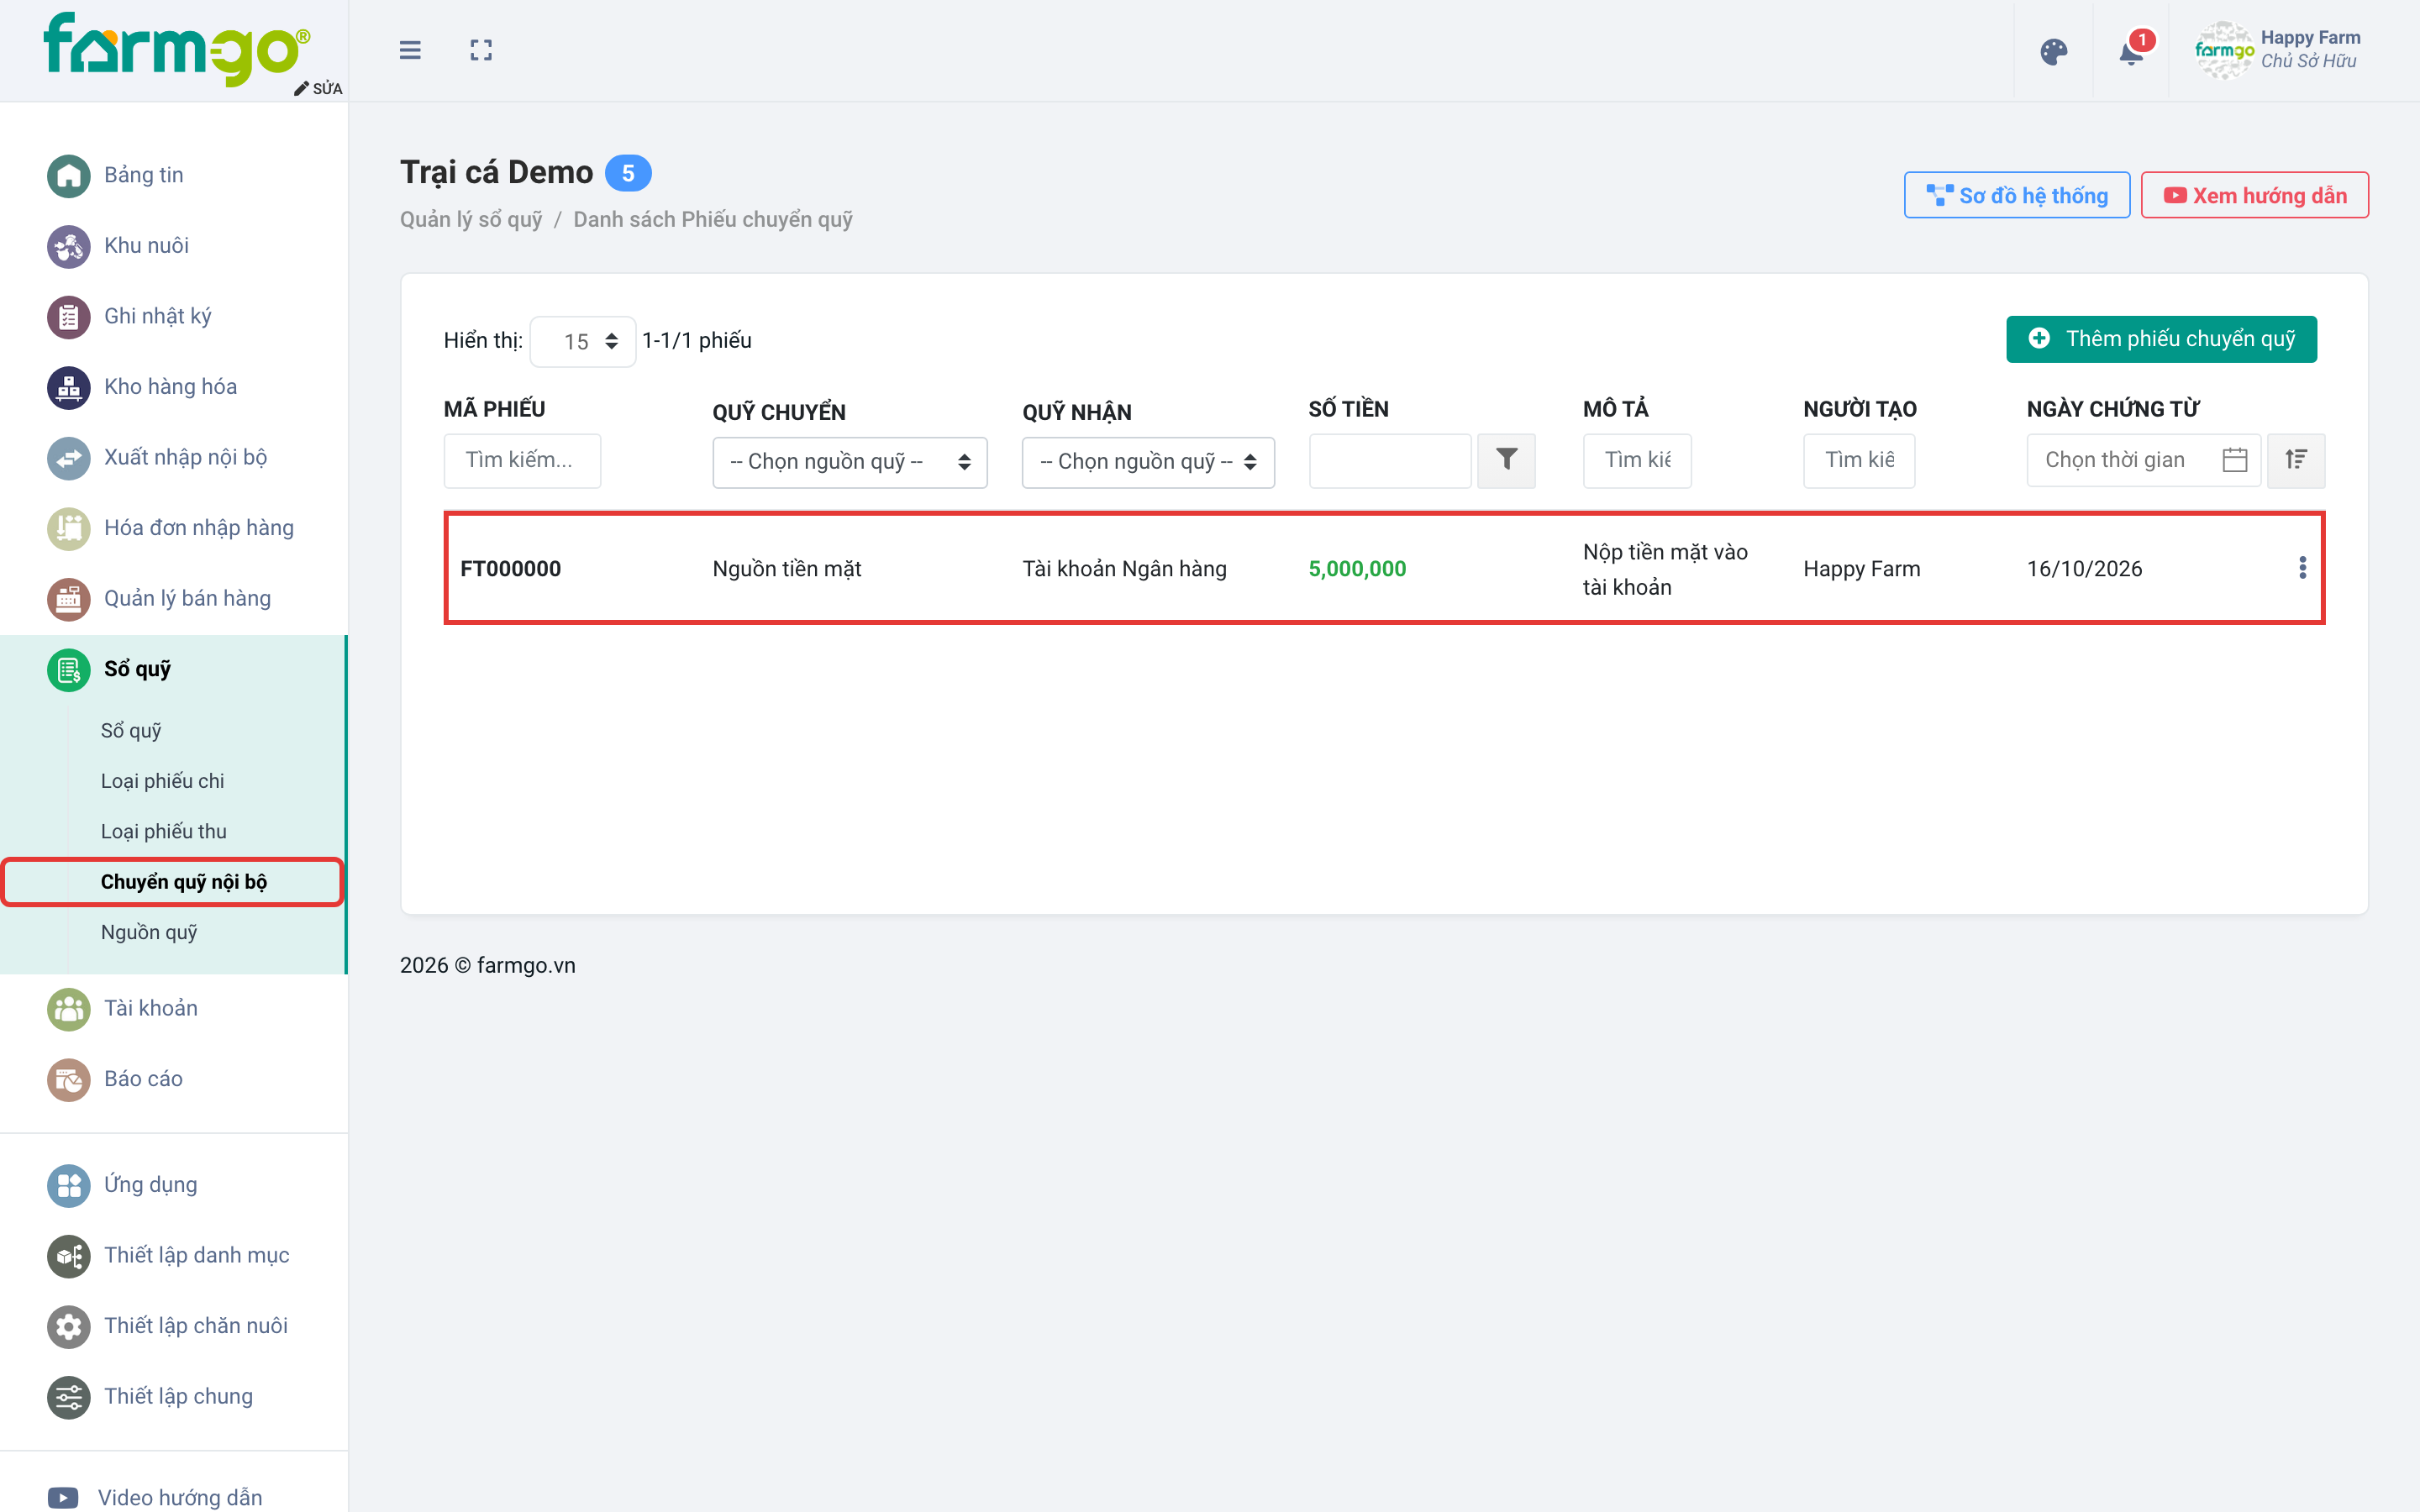Open Quản lý bán hàng icon
2420x1512 pixels.
tap(69, 599)
